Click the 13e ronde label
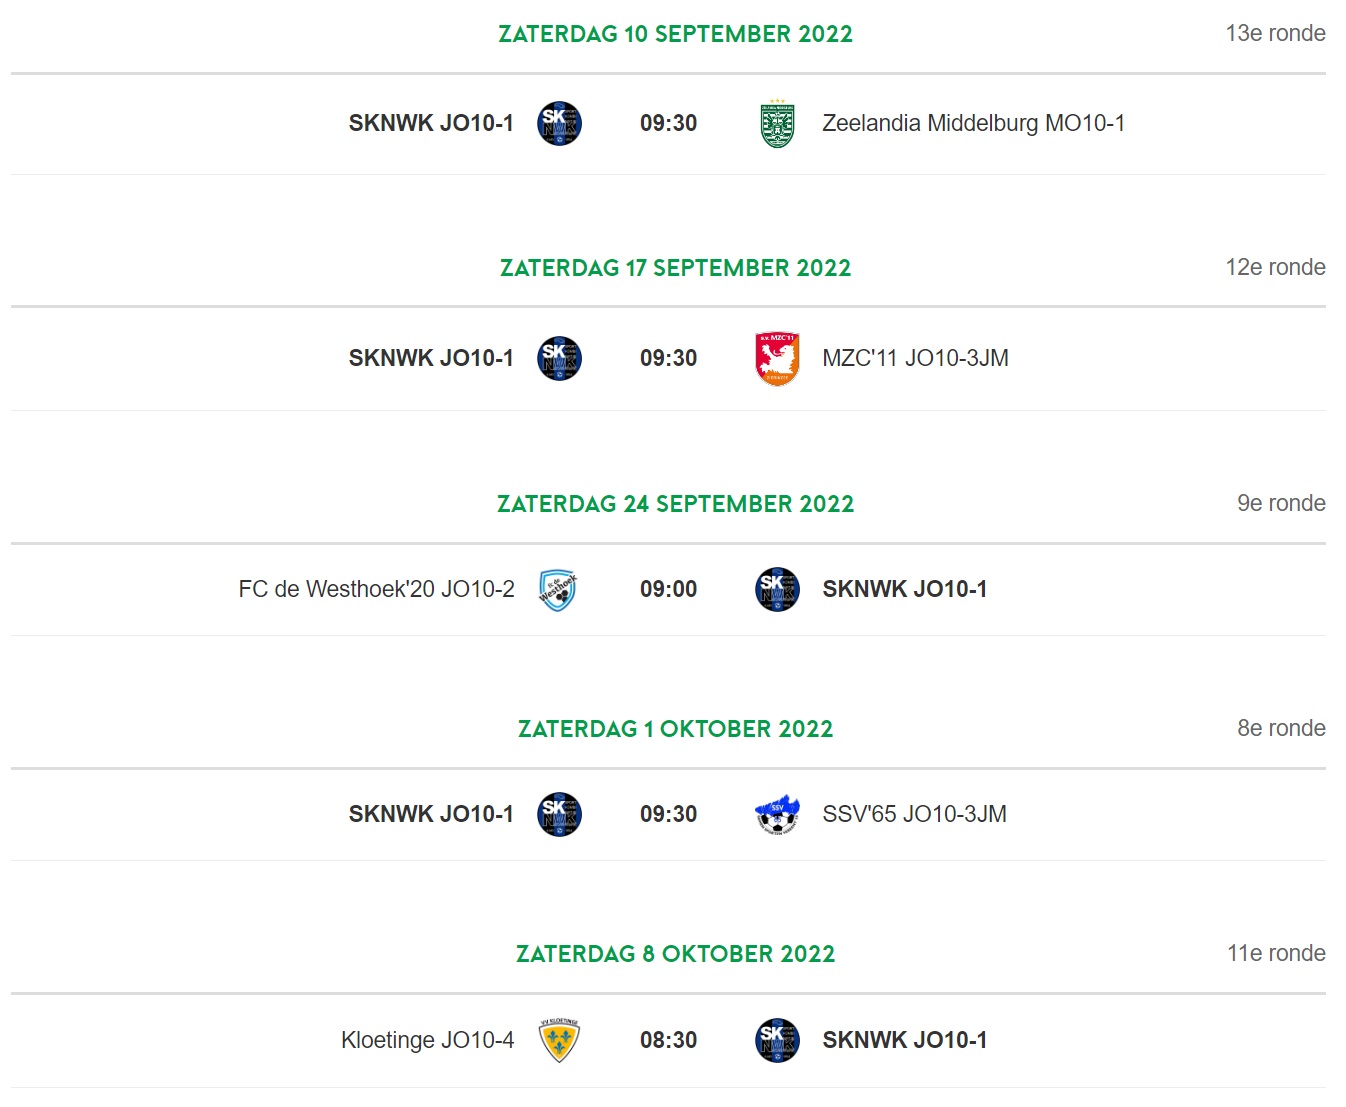 point(1275,33)
